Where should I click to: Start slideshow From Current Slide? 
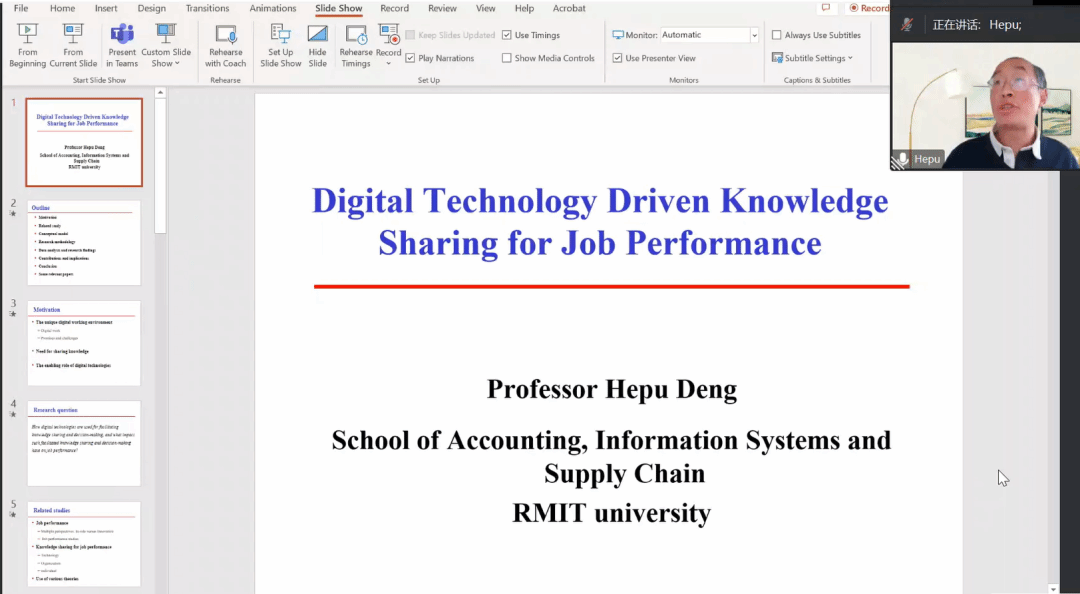pos(73,45)
